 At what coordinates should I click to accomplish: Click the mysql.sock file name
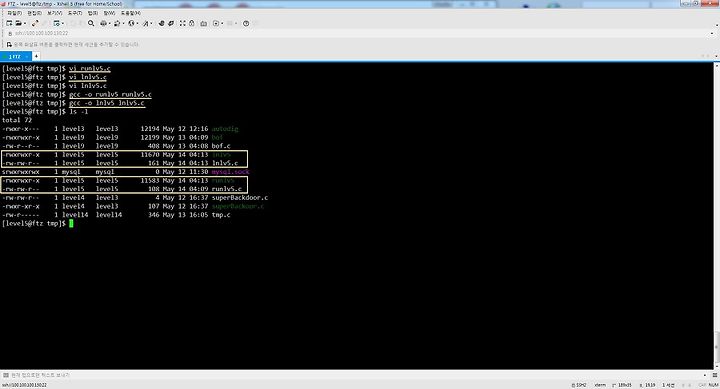point(231,172)
